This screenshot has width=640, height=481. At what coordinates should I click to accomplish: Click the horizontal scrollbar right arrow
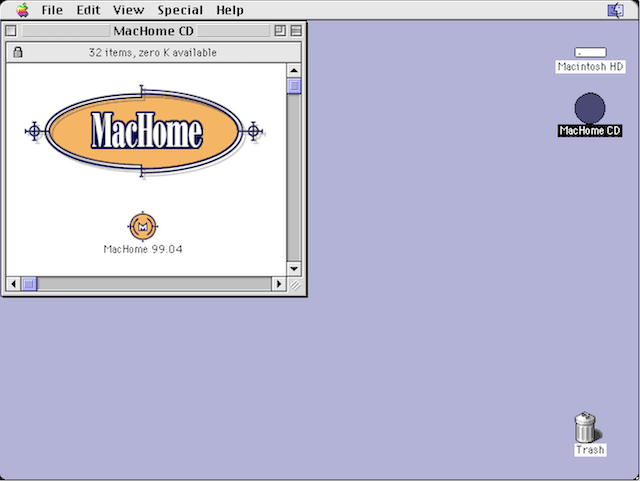pyautogui.click(x=279, y=283)
